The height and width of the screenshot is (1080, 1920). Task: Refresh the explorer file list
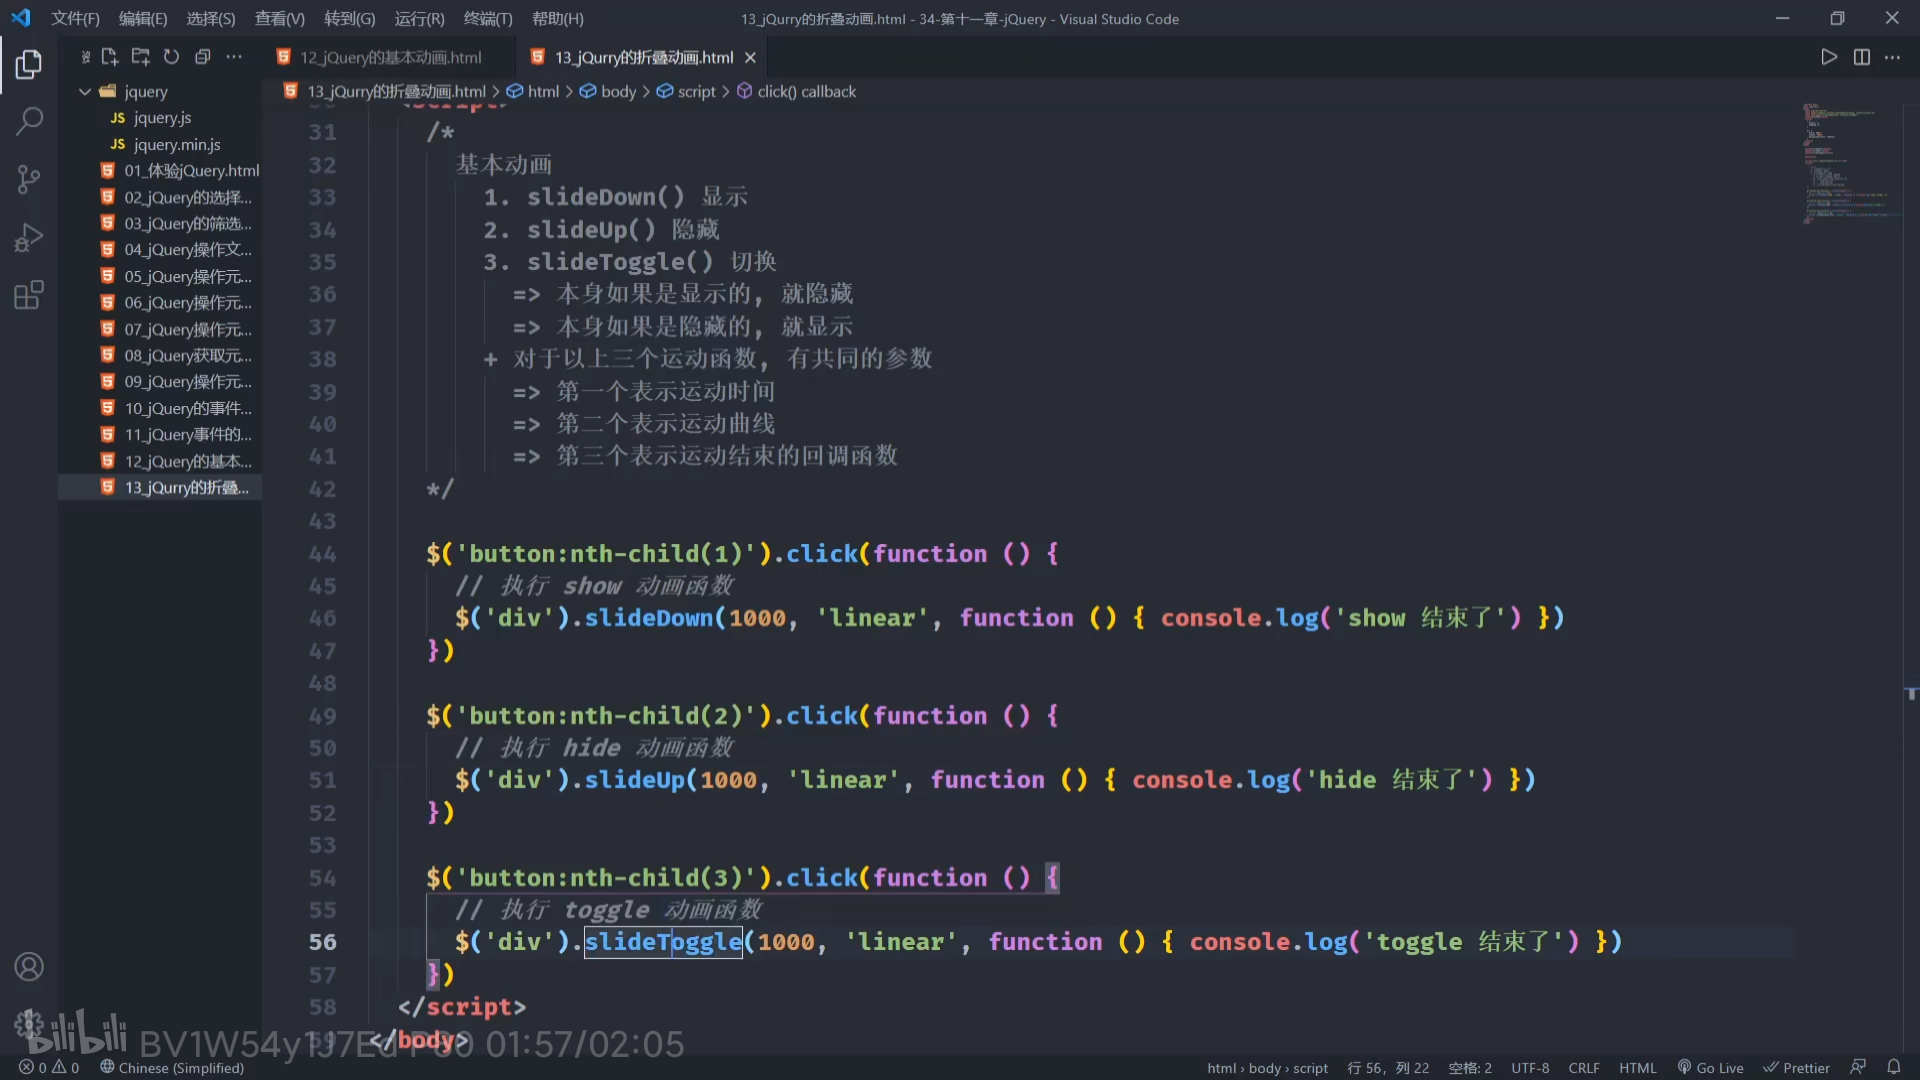(x=171, y=57)
